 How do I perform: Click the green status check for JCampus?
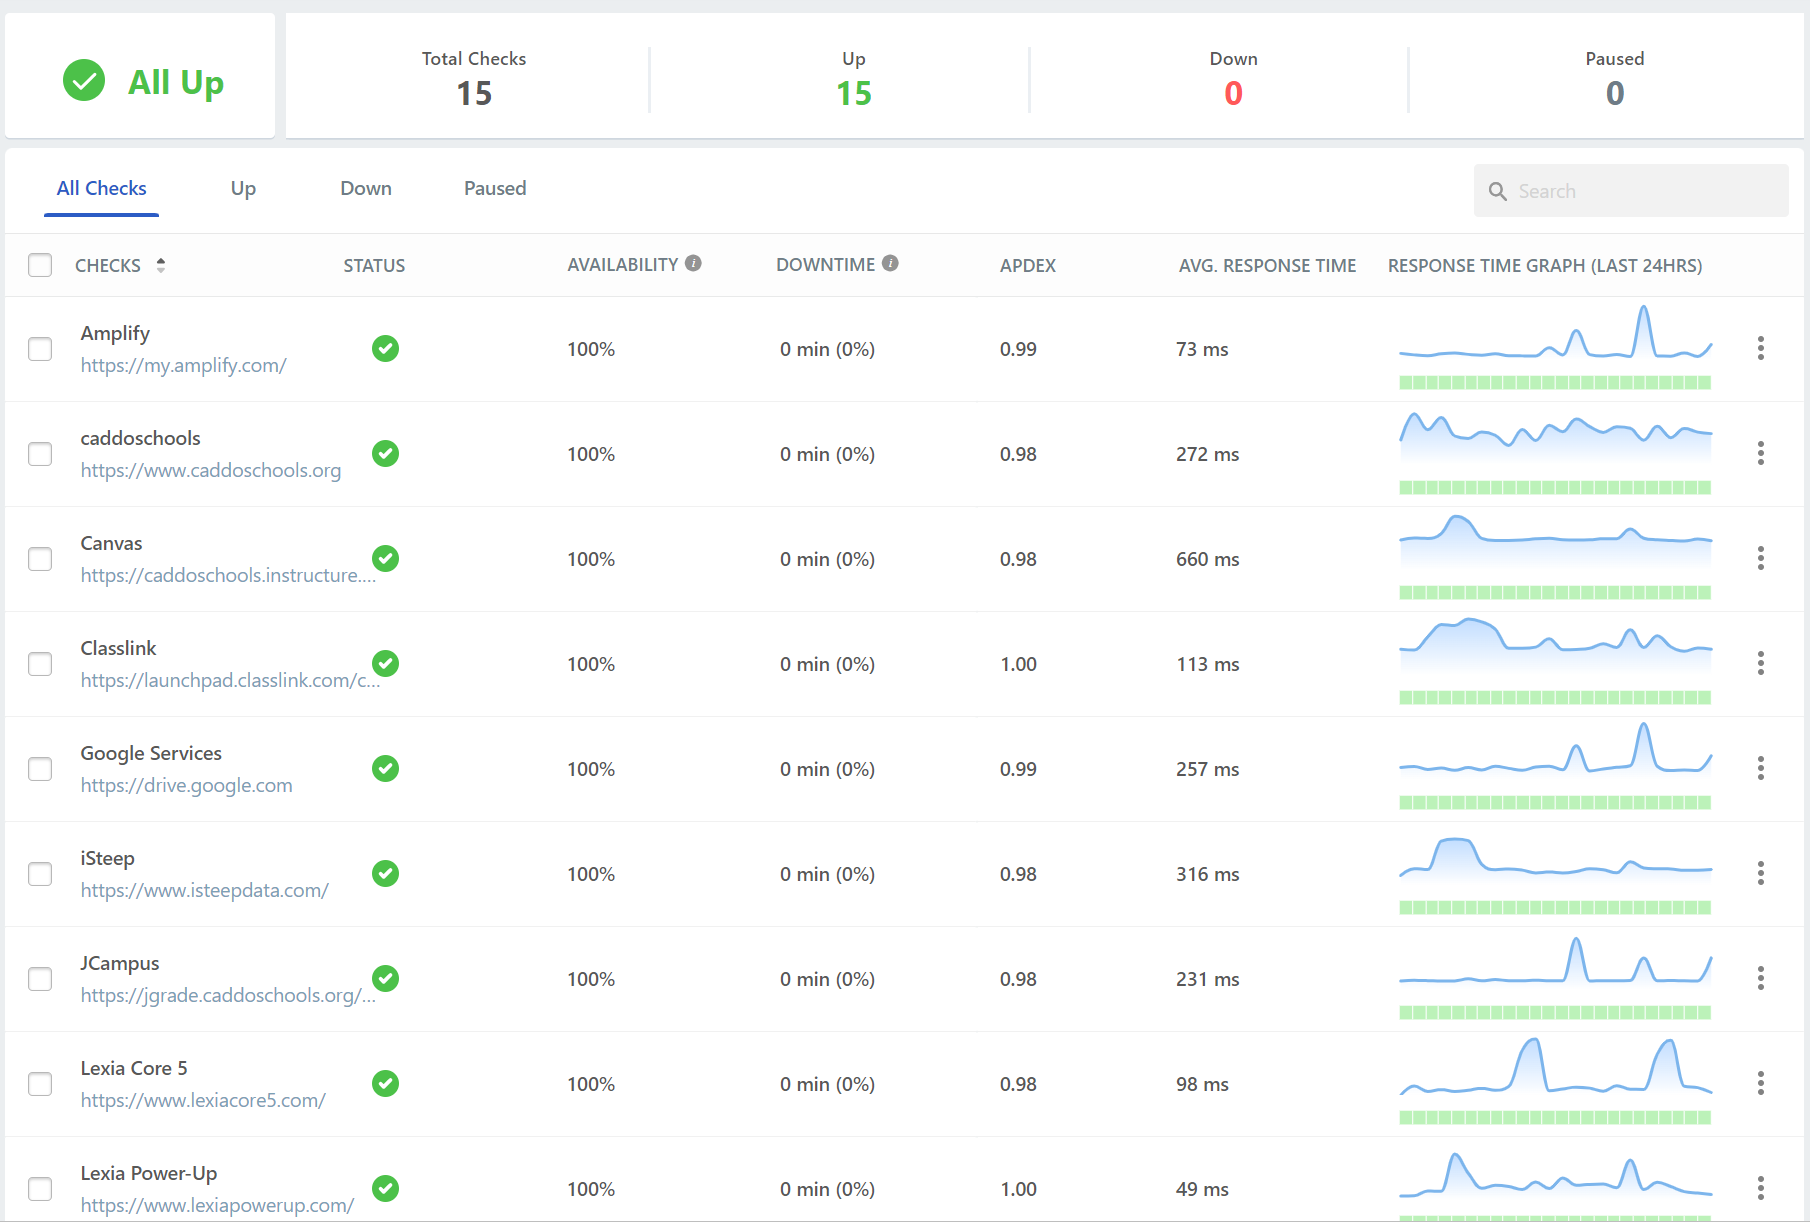coord(385,978)
